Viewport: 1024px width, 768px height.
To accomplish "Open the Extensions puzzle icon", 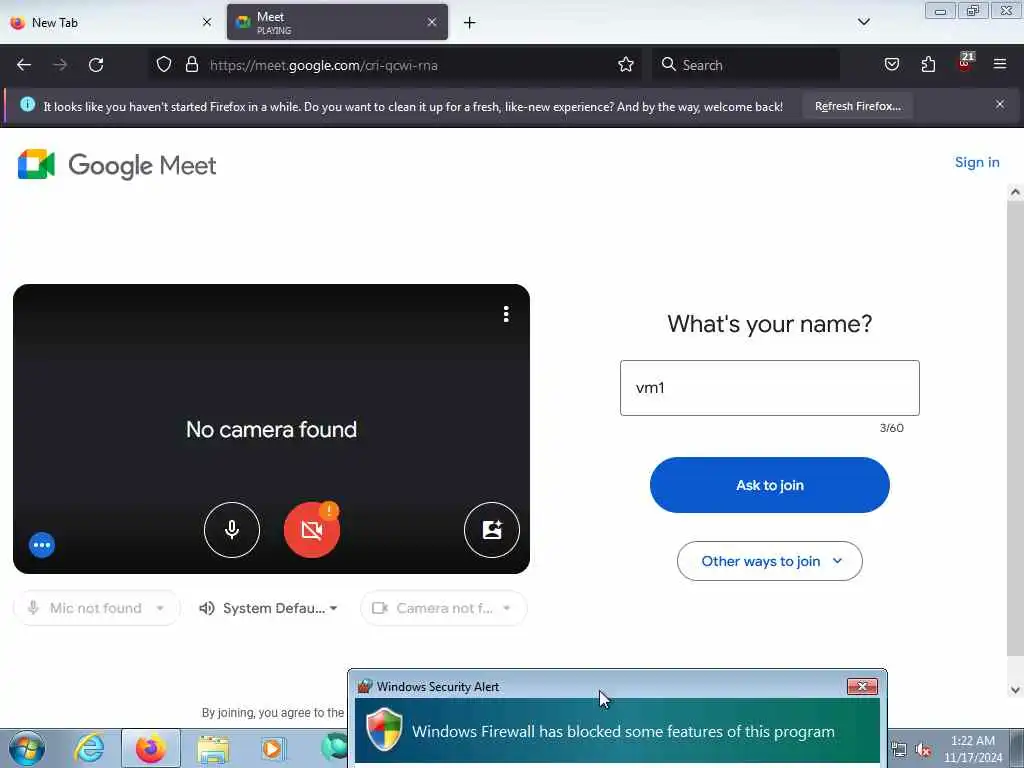I will pyautogui.click(x=928, y=65).
